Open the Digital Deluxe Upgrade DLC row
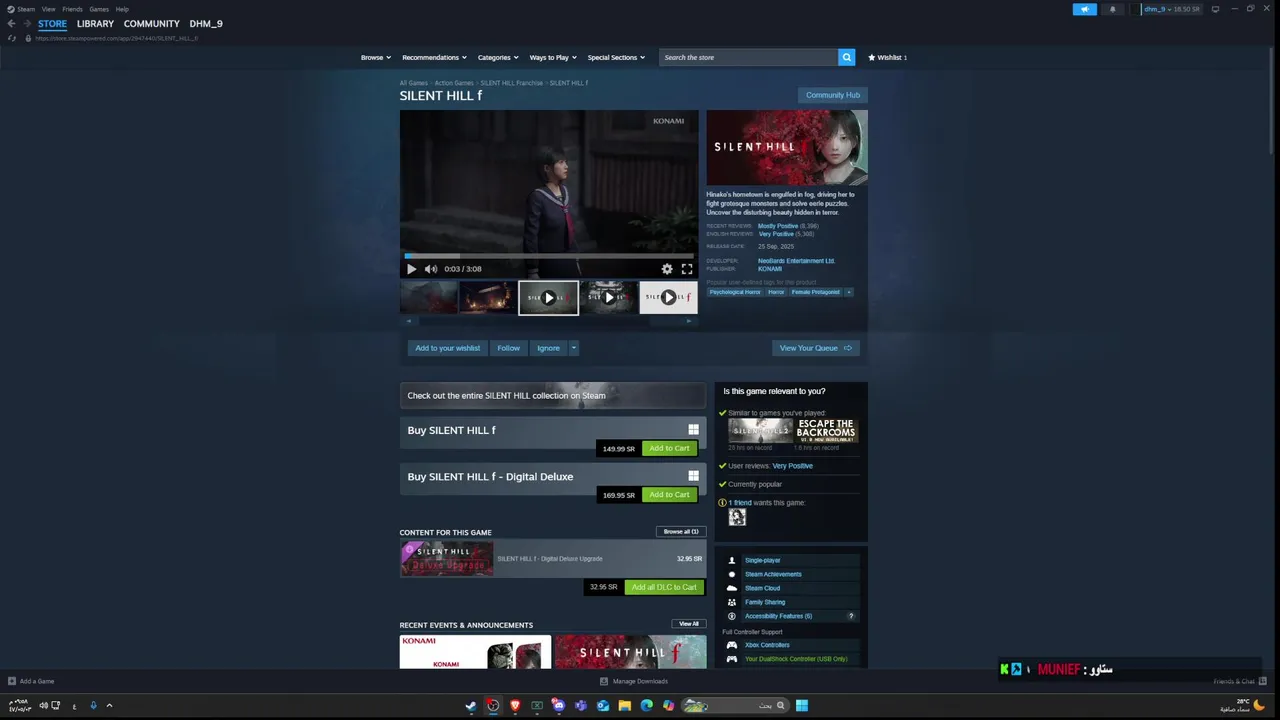Viewport: 1280px width, 720px height. (x=553, y=559)
